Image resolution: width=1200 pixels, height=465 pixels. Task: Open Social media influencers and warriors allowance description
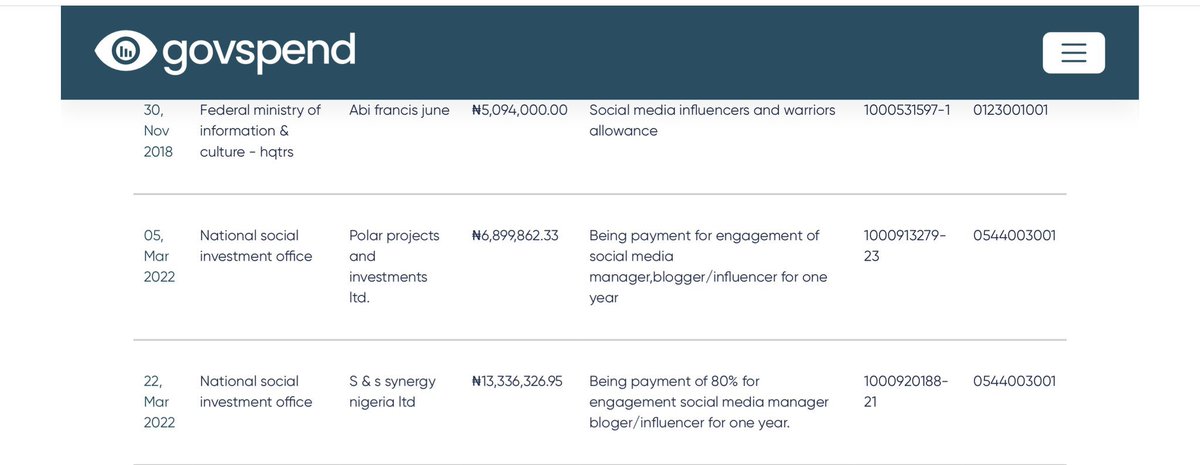tap(712, 120)
